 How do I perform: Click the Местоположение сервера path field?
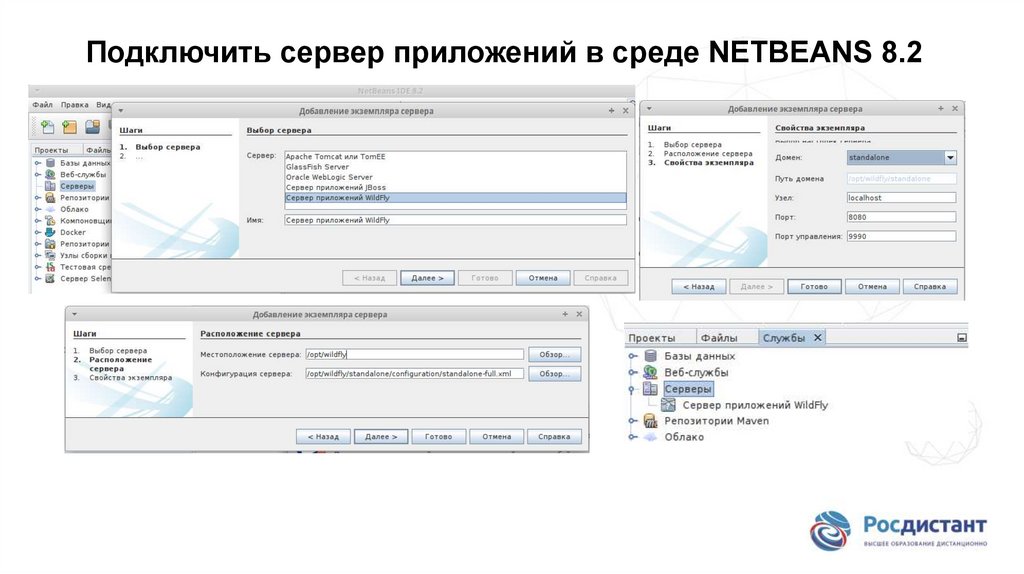(x=415, y=355)
